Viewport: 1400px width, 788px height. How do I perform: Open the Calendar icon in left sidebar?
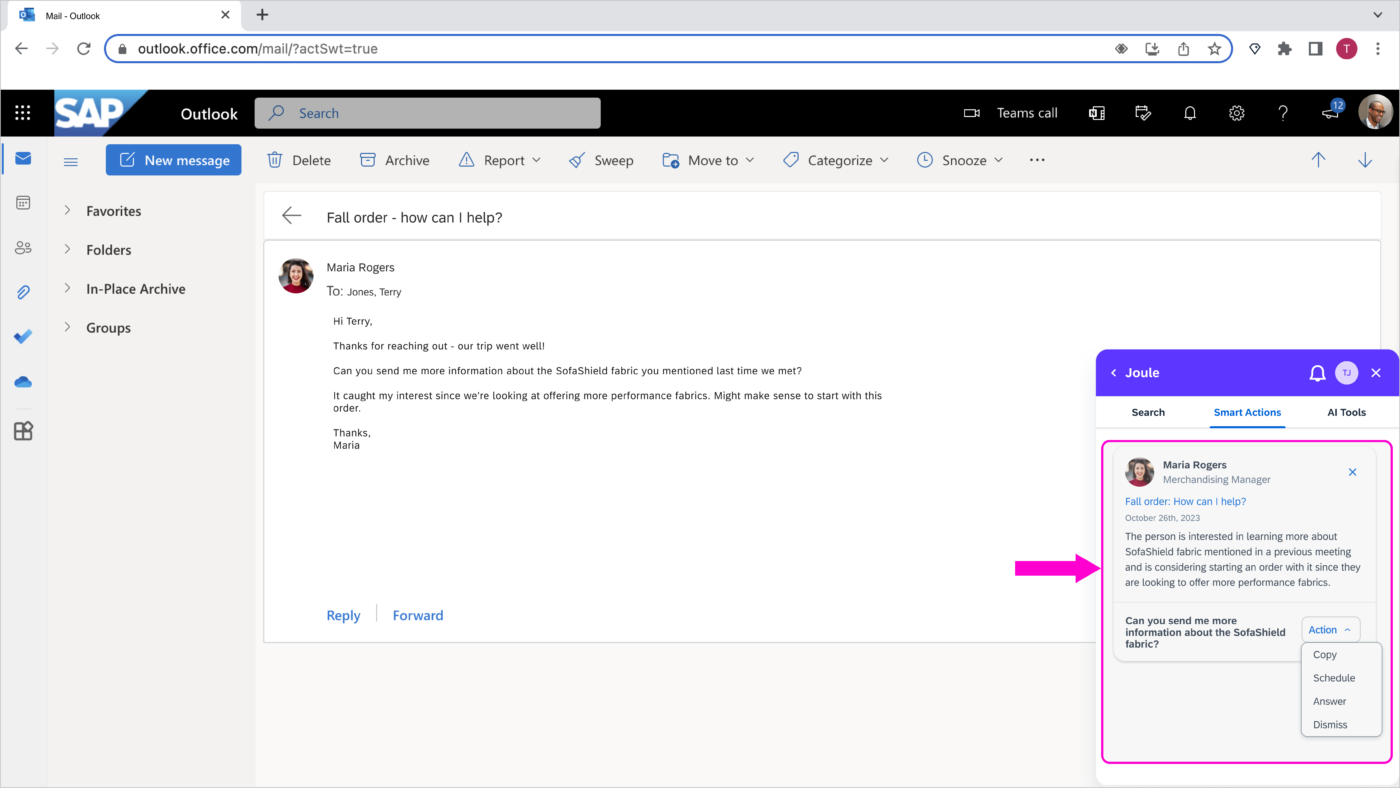(x=23, y=203)
